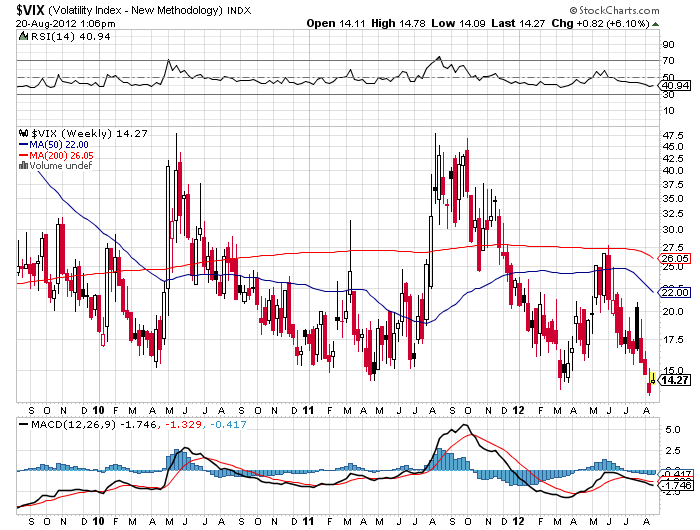700x530 pixels.
Task: Click the year 10 marker under the MACD panel
Action: 98,521
